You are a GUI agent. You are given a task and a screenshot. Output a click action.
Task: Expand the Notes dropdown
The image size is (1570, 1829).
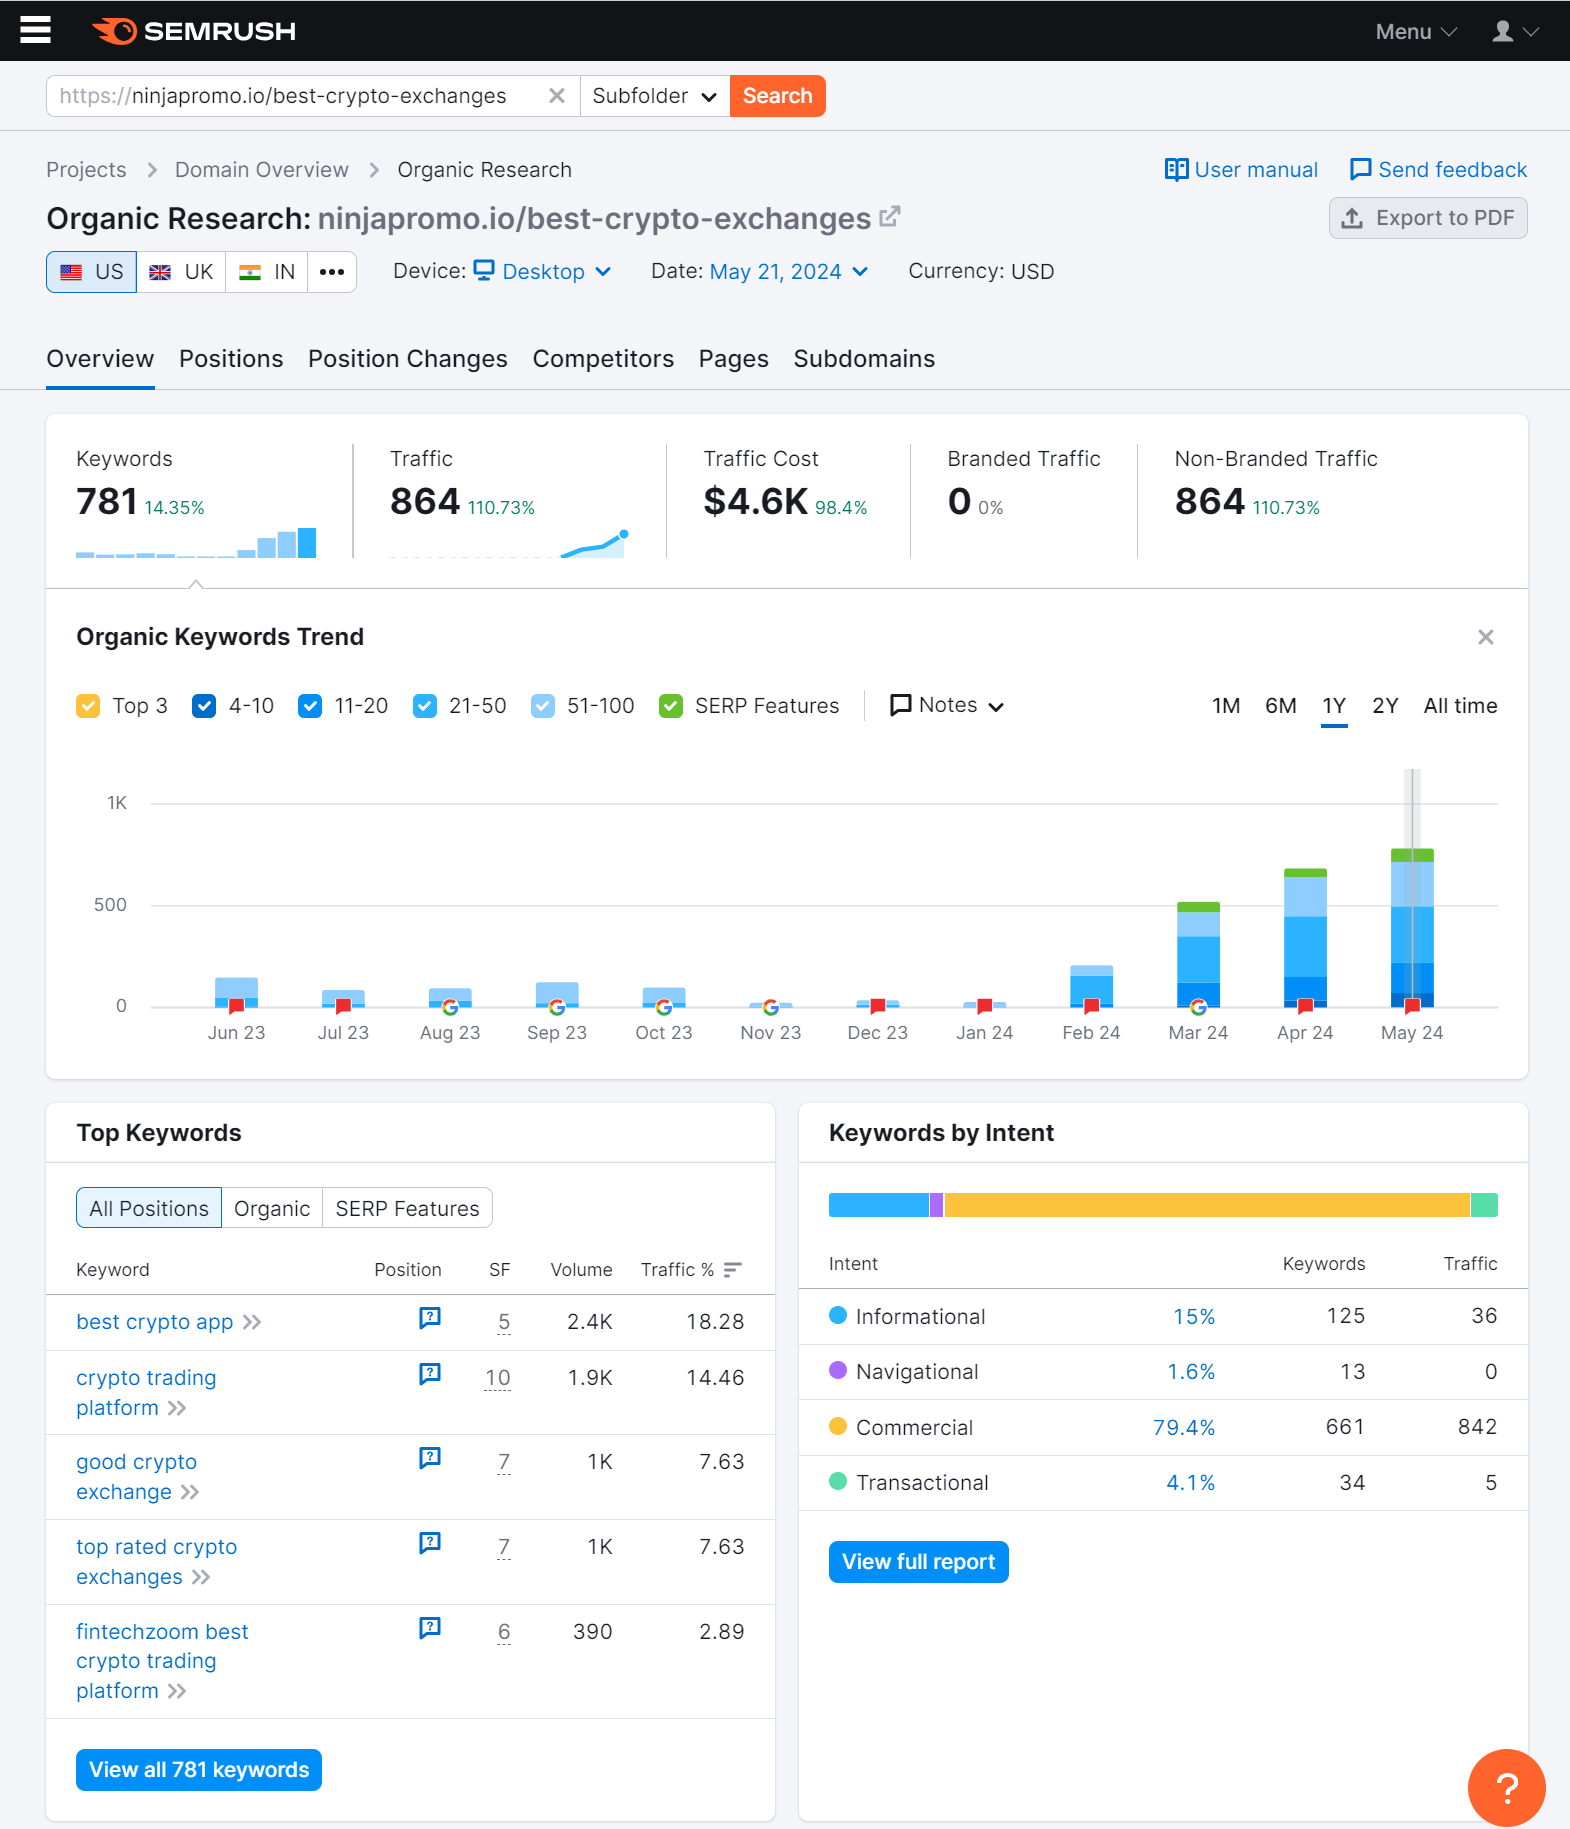tap(946, 705)
